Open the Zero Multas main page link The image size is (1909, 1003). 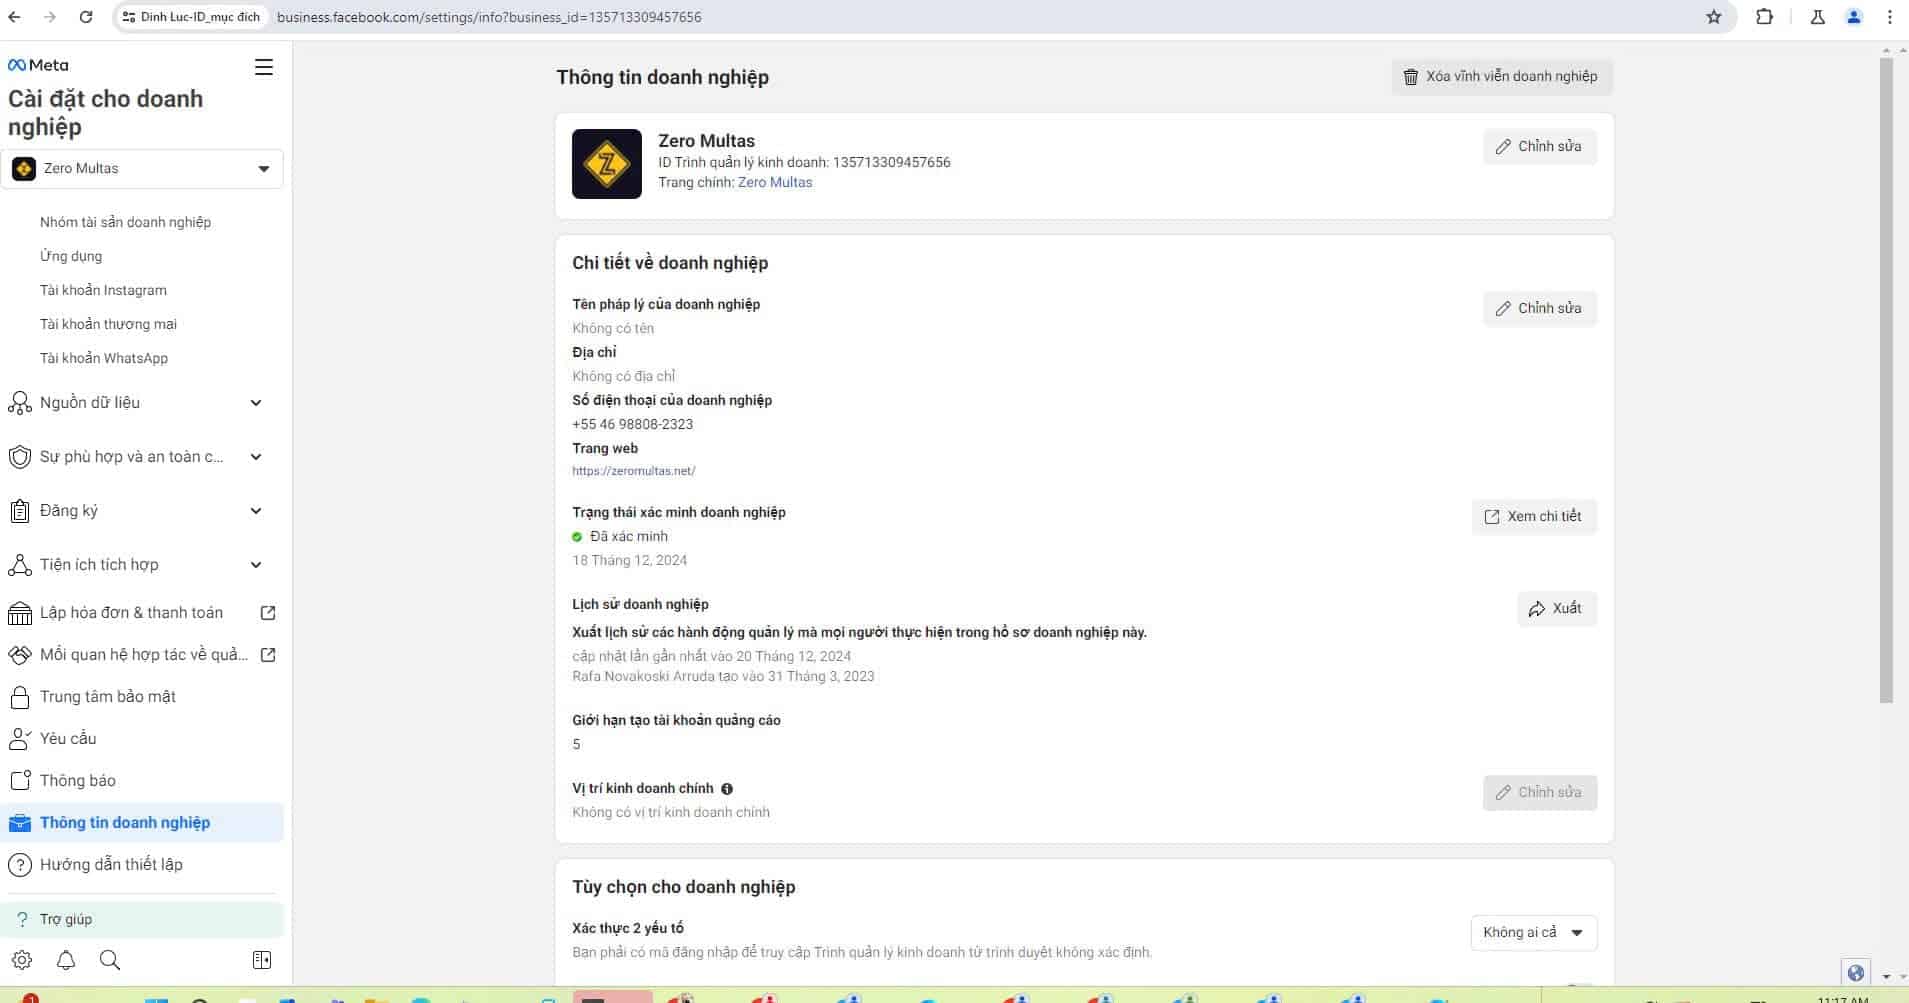tap(775, 182)
